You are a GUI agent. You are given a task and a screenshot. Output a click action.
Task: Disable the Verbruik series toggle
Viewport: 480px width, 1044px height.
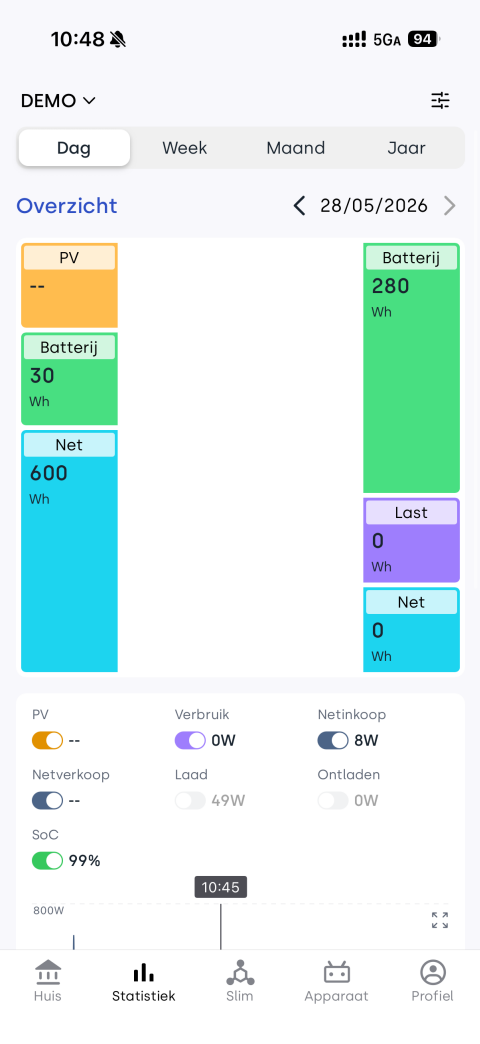coord(190,740)
